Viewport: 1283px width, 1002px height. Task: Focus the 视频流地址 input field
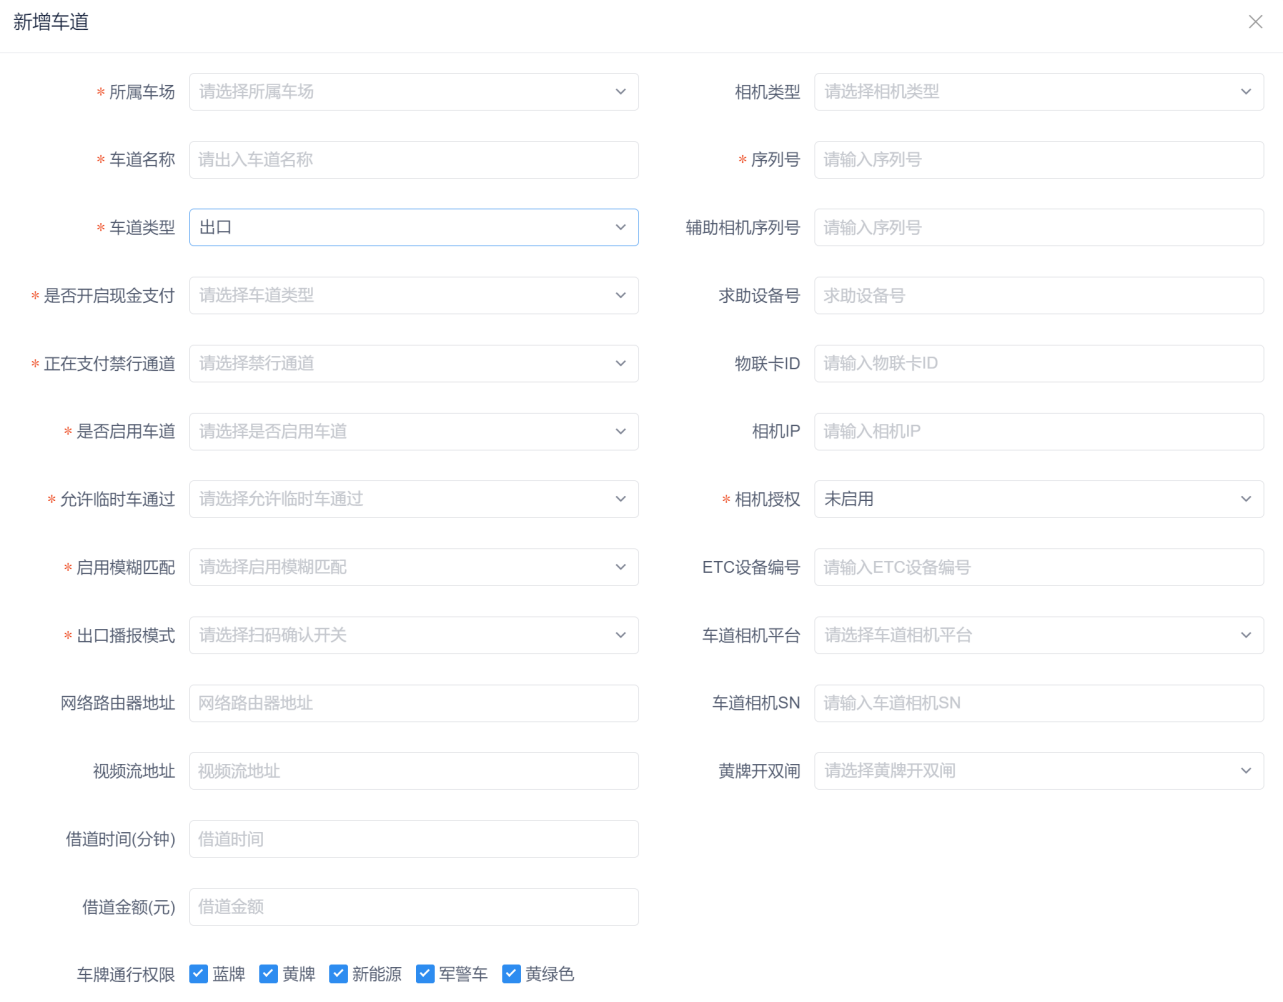click(414, 771)
